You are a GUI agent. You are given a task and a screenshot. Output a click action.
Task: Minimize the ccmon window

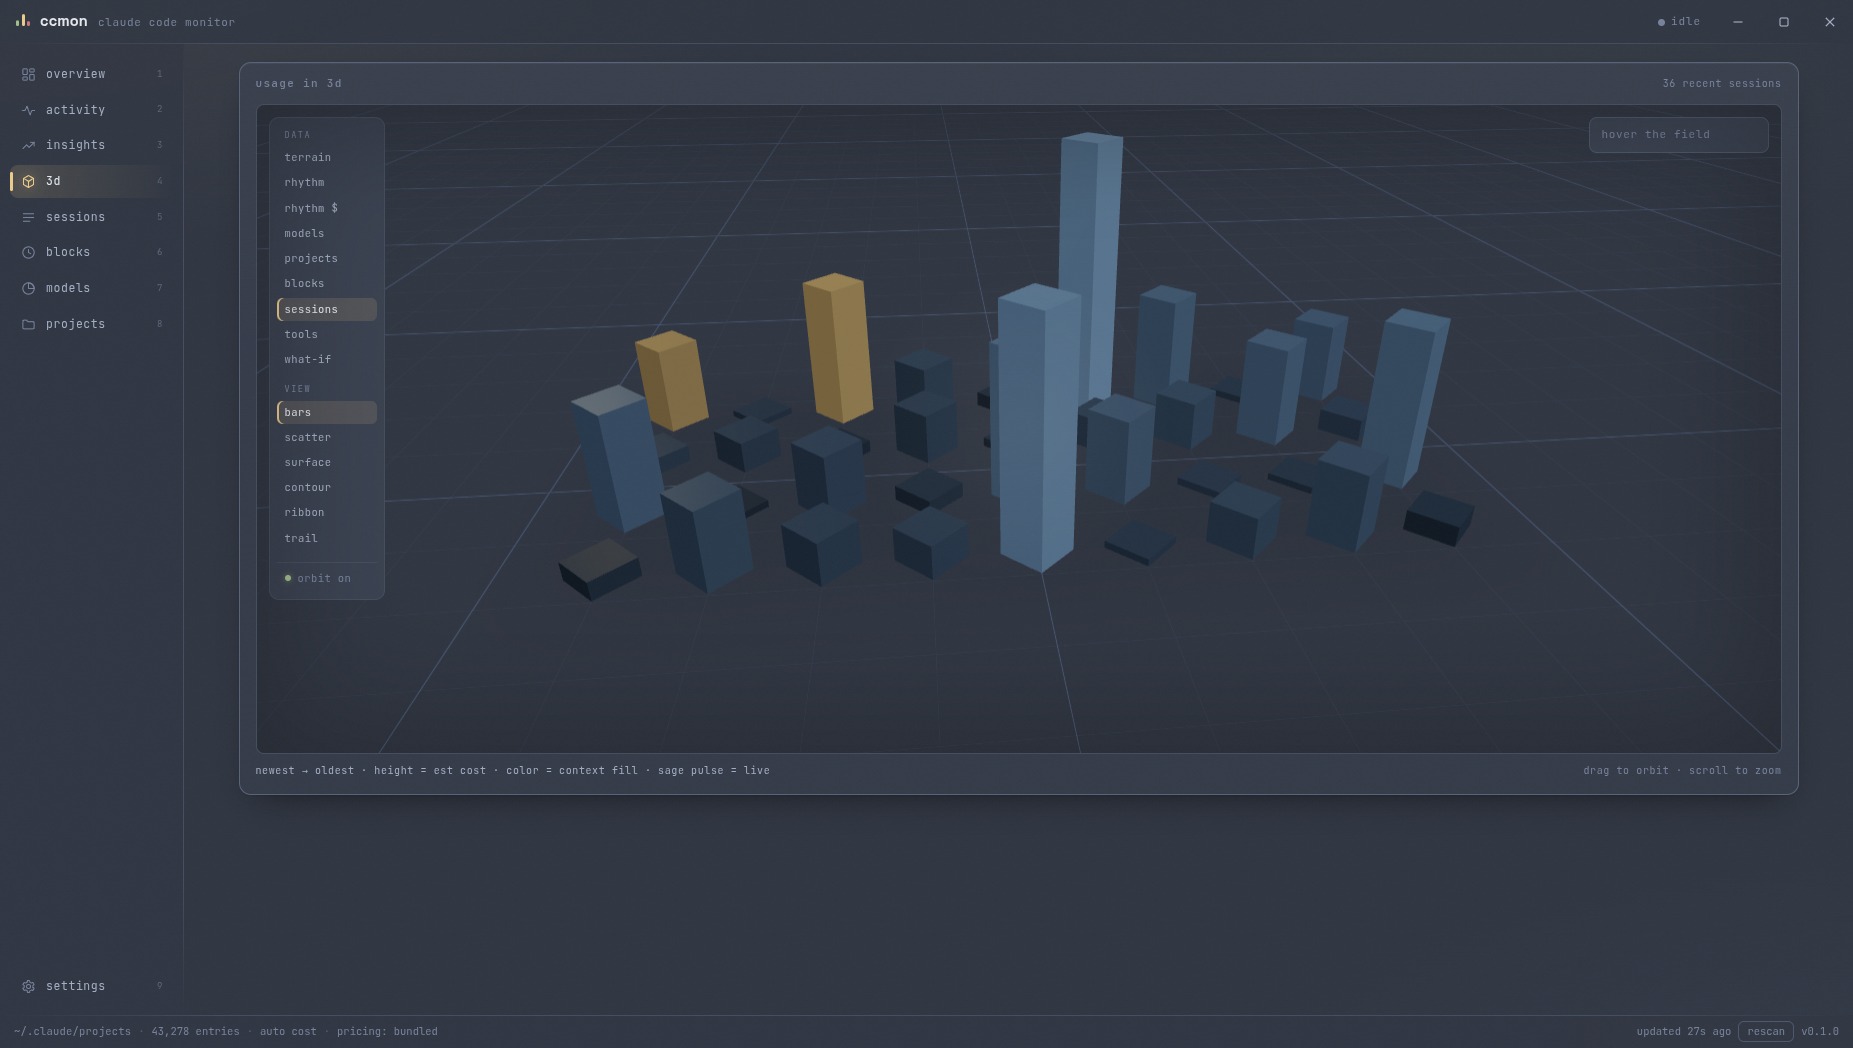pyautogui.click(x=1738, y=22)
